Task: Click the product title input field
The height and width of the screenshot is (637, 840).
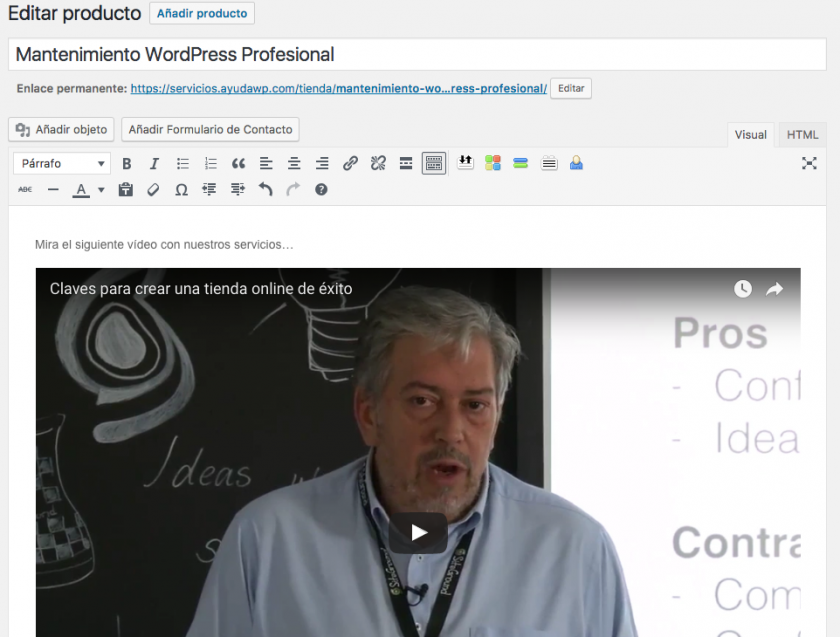Action: click(x=418, y=54)
